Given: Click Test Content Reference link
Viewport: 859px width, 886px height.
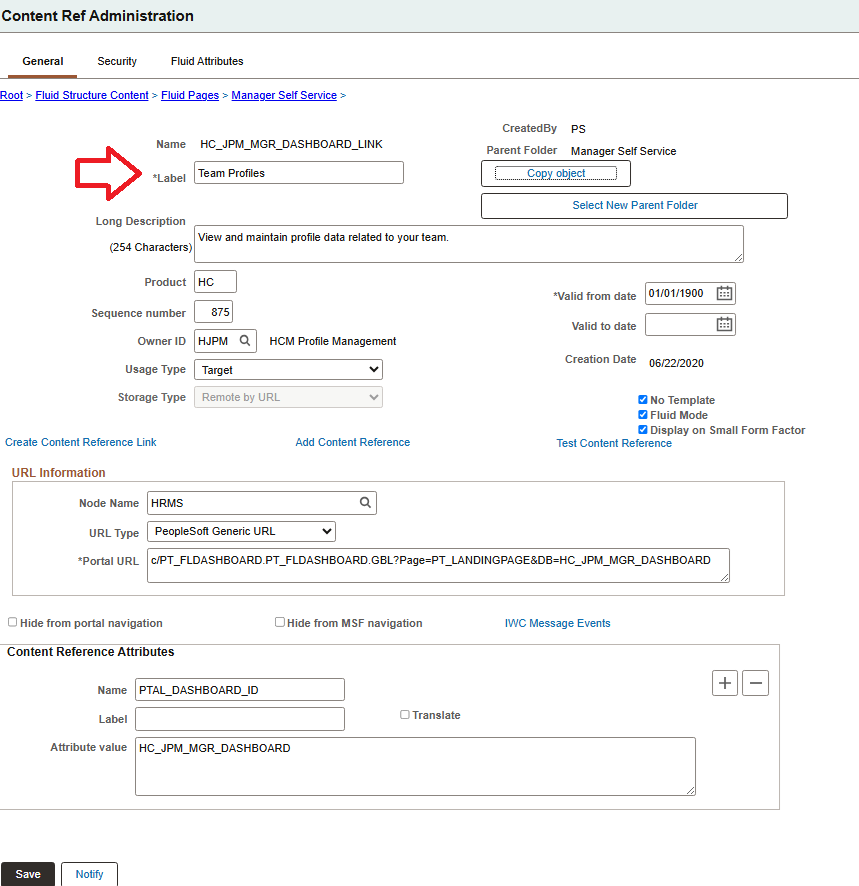Looking at the screenshot, I should tap(614, 443).
